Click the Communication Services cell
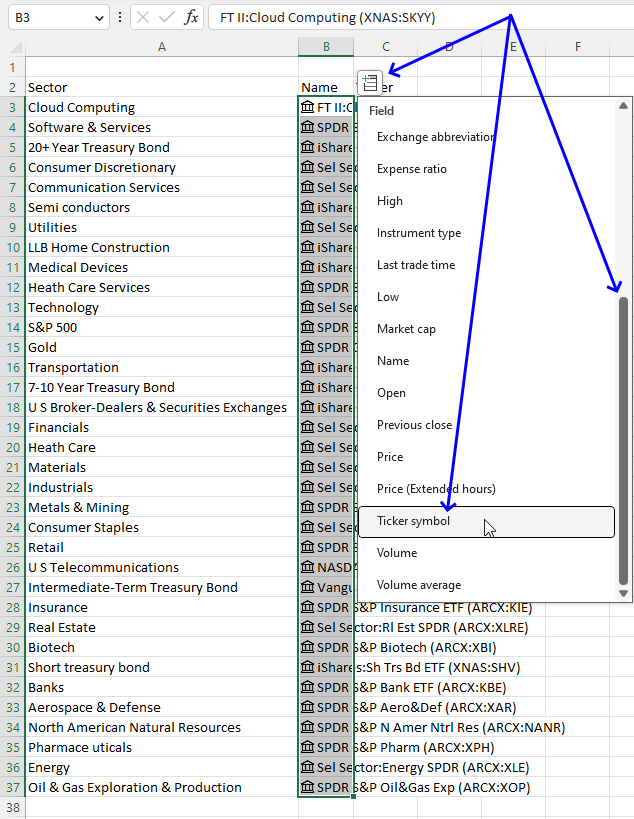The image size is (634, 819). tap(161, 188)
